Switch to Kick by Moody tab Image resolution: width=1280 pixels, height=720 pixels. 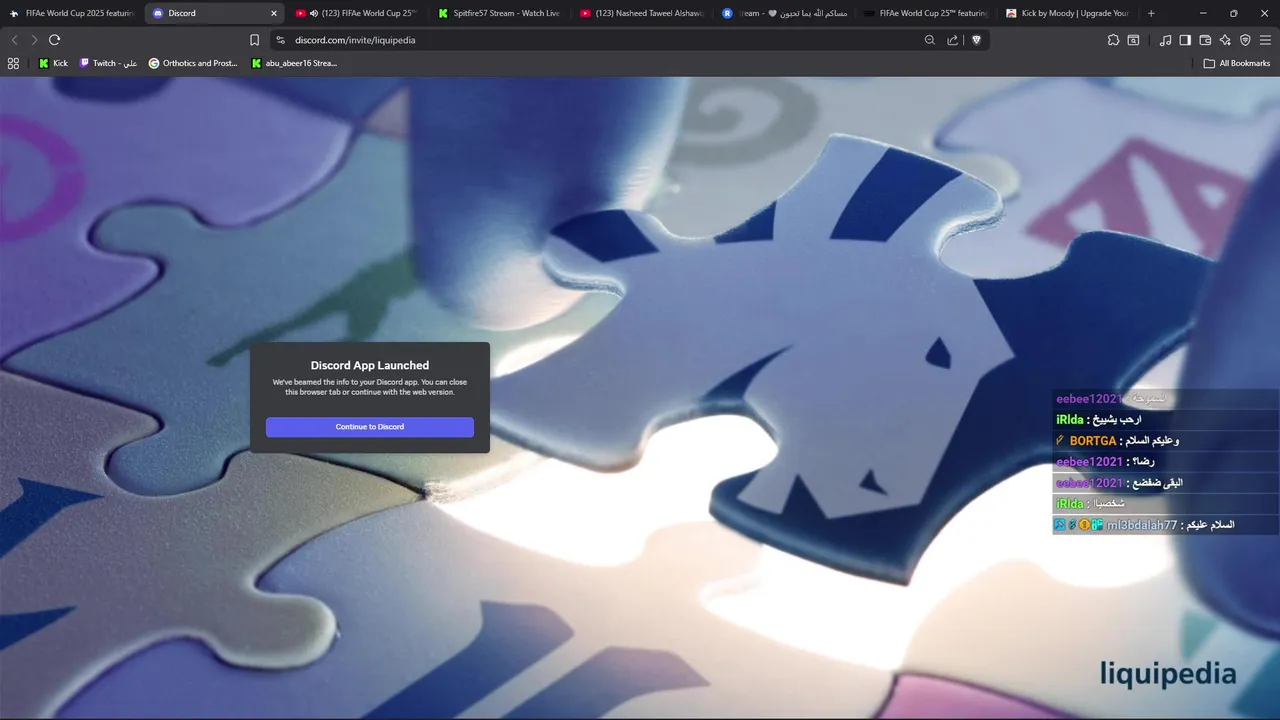(1067, 13)
